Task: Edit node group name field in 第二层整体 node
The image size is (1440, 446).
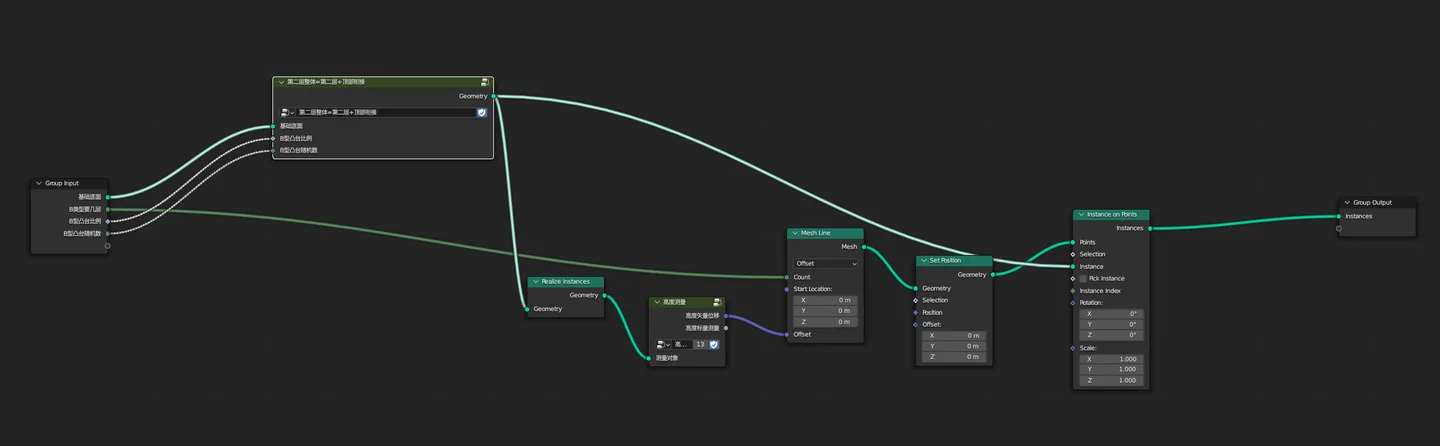Action: pyautogui.click(x=385, y=113)
